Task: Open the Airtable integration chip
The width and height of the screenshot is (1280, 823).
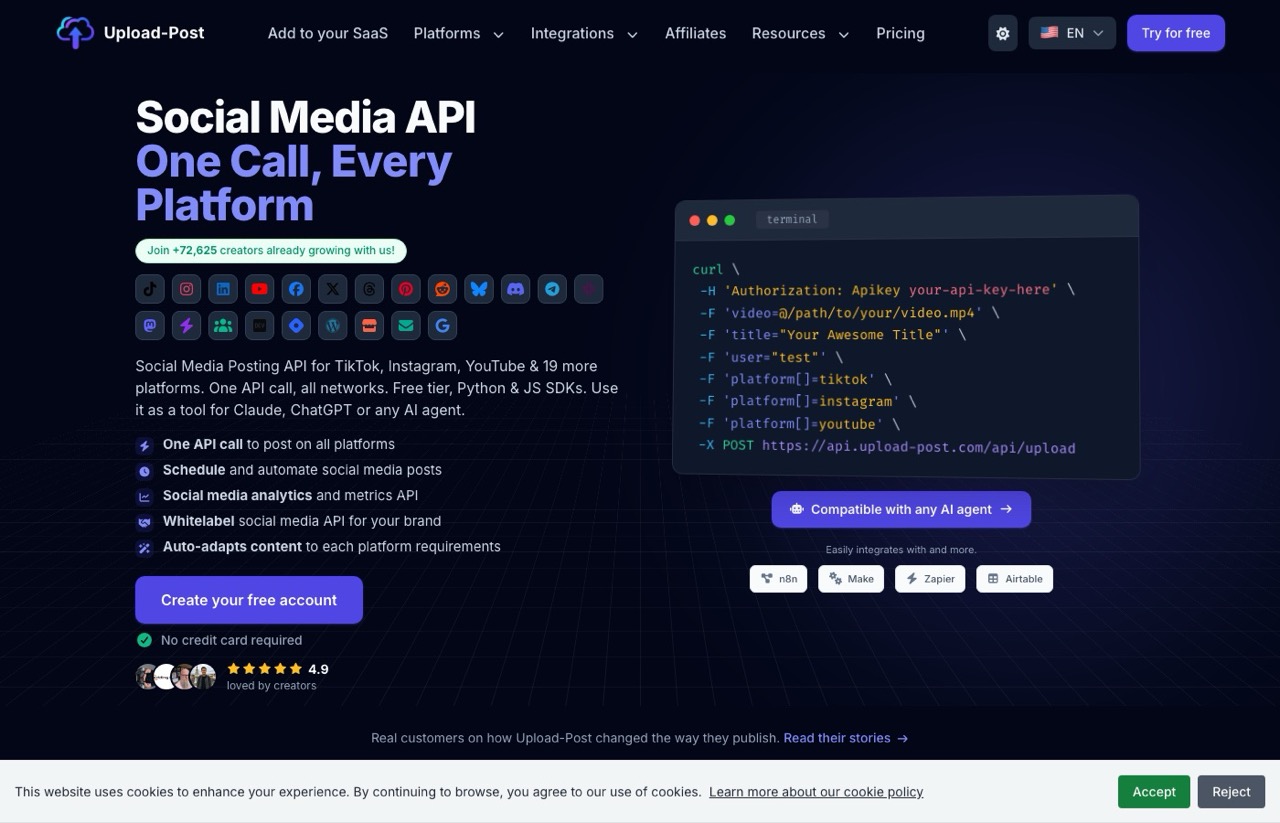Action: [x=1015, y=579]
